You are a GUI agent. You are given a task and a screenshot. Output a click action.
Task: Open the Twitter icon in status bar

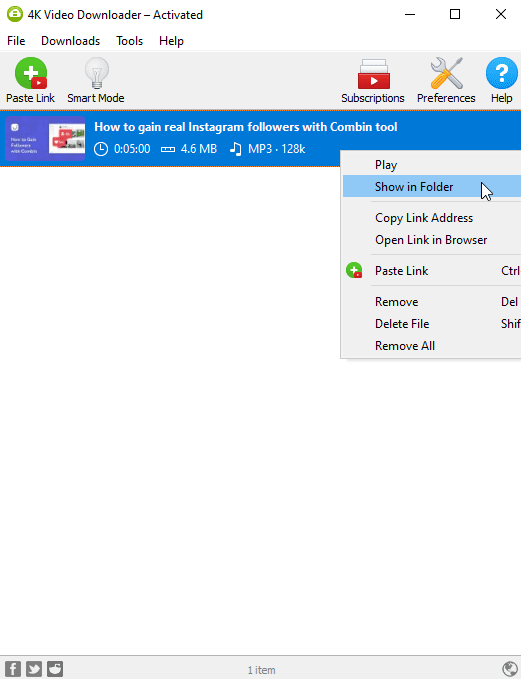pyautogui.click(x=34, y=669)
